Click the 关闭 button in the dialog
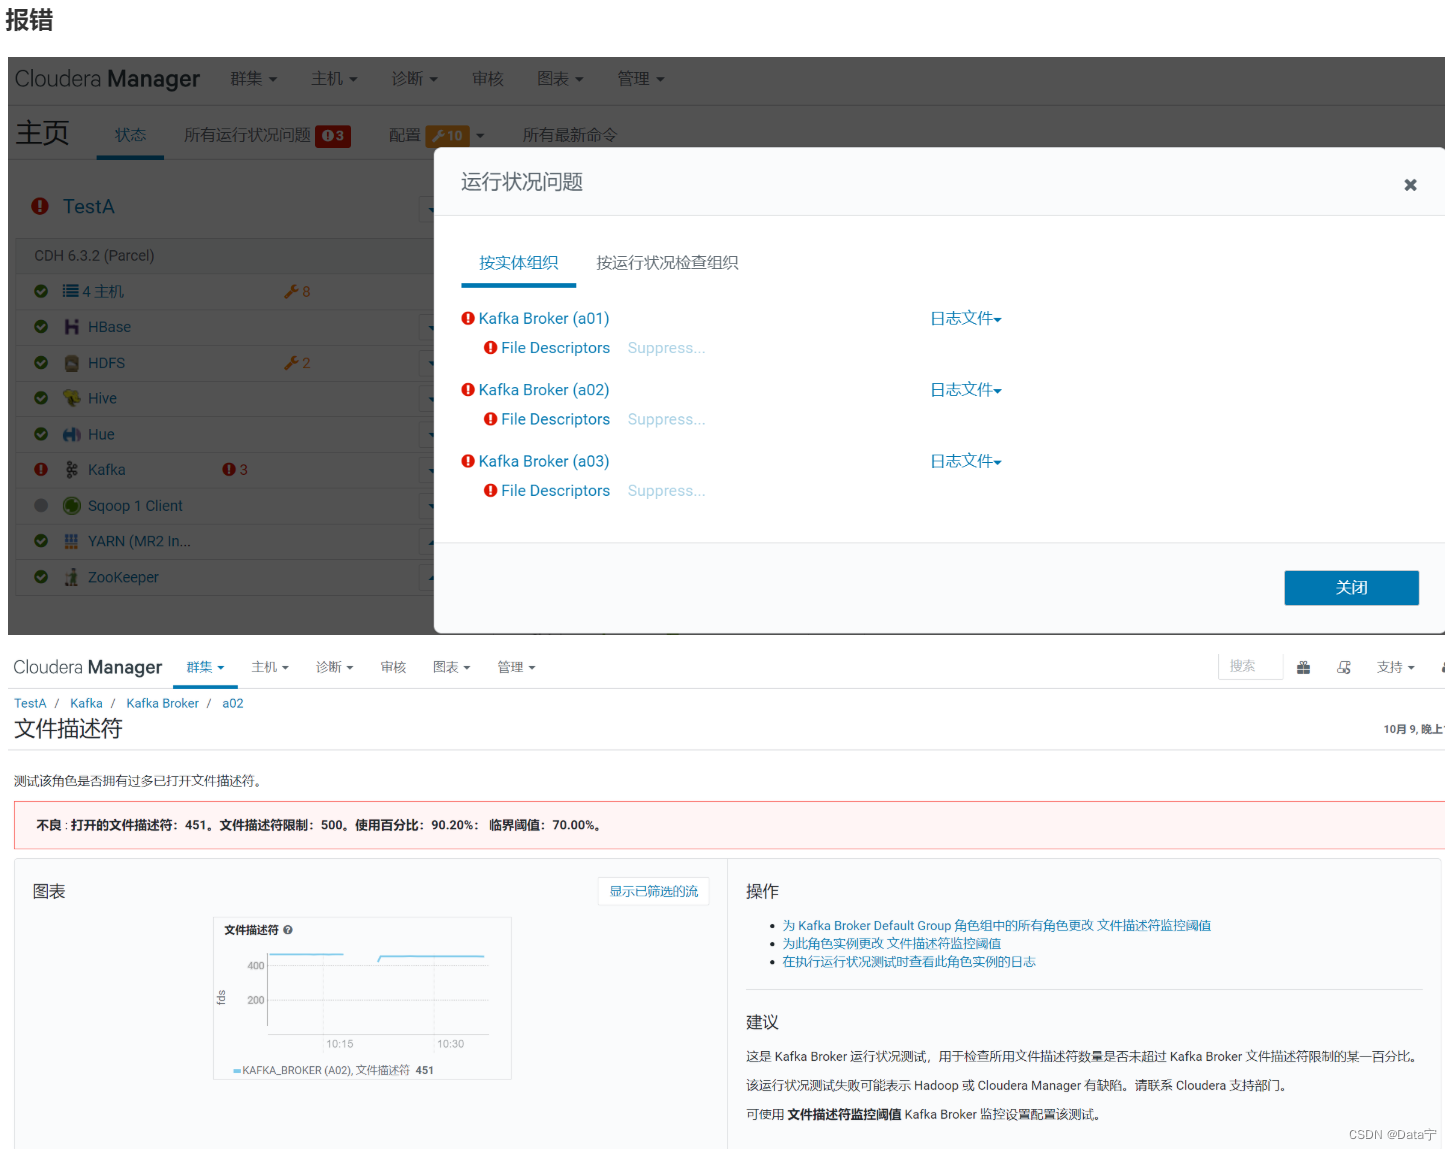Viewport: 1452px width, 1150px height. pyautogui.click(x=1351, y=588)
